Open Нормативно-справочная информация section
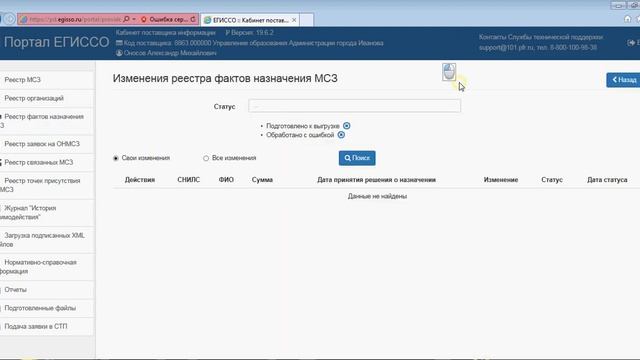640x360 pixels. pyautogui.click(x=47, y=267)
